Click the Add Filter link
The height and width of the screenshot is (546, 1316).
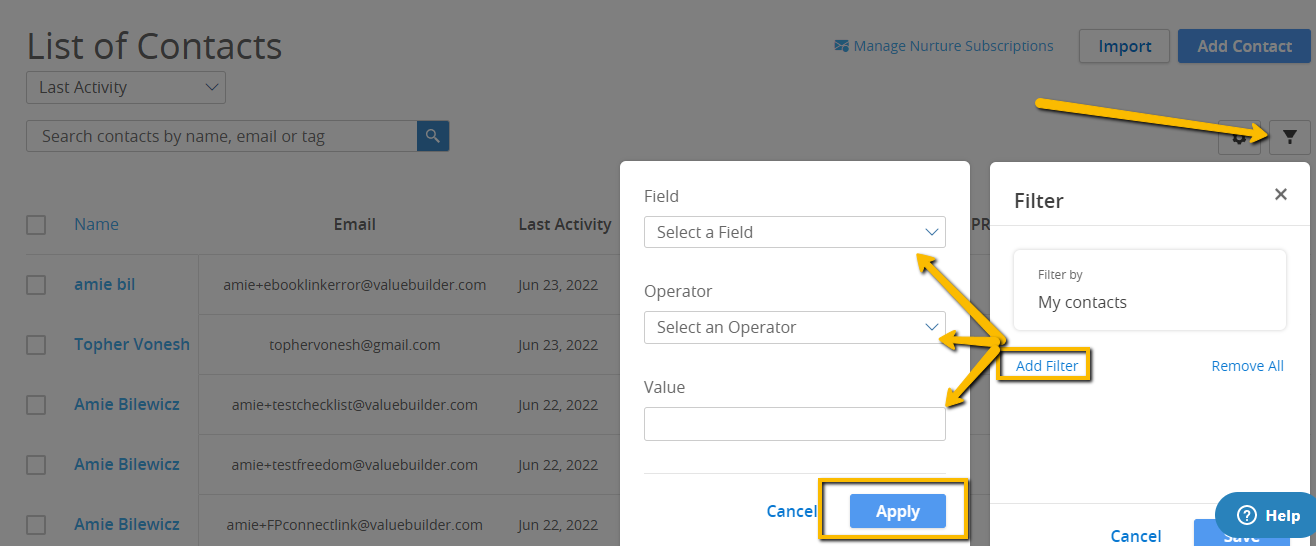[1047, 366]
